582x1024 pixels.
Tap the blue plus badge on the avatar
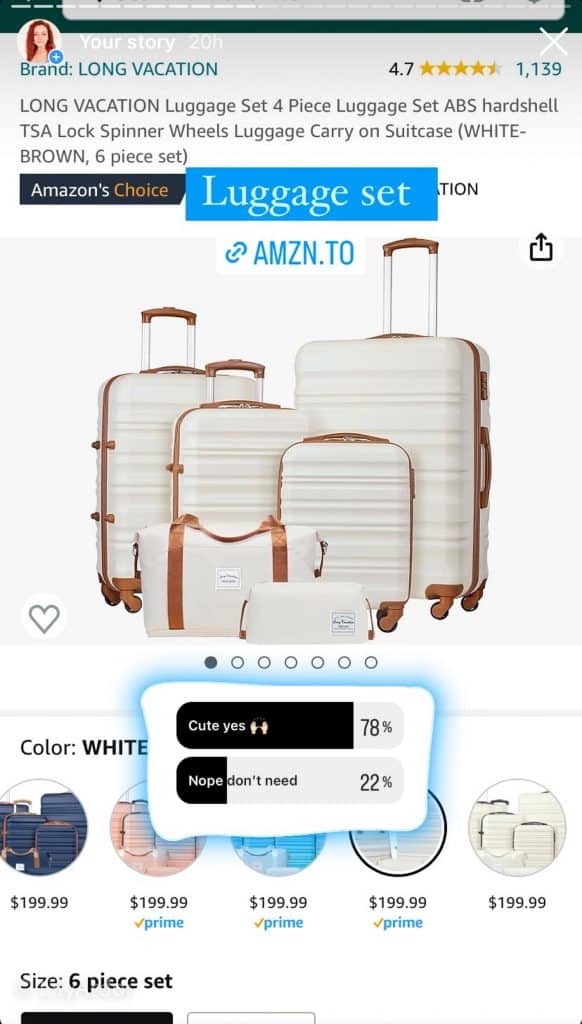click(x=56, y=57)
